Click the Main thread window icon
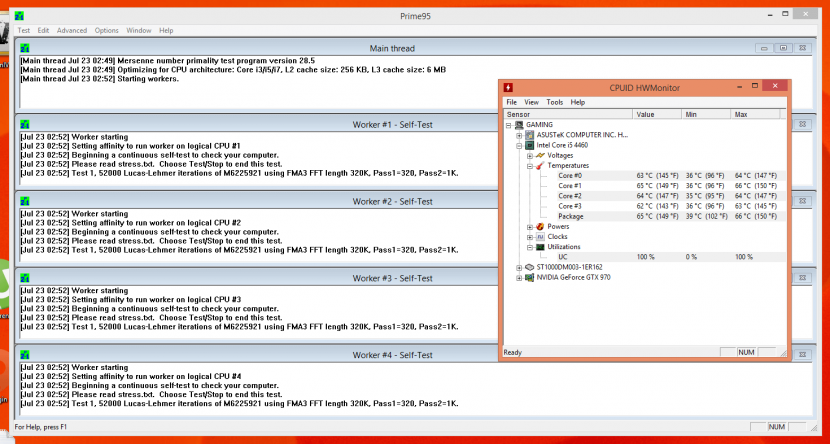This screenshot has height=444, width=830. [24, 48]
